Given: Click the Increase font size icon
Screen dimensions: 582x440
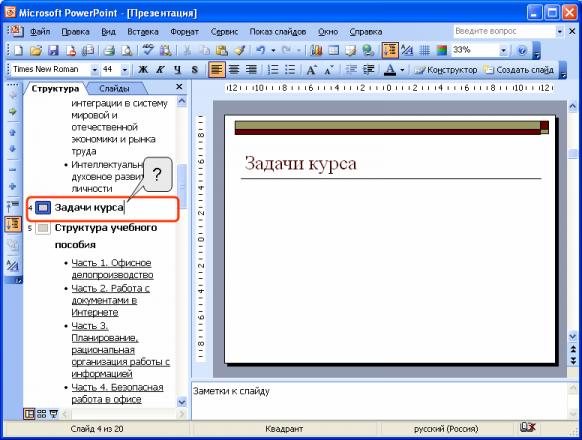Looking at the screenshot, I should (311, 69).
